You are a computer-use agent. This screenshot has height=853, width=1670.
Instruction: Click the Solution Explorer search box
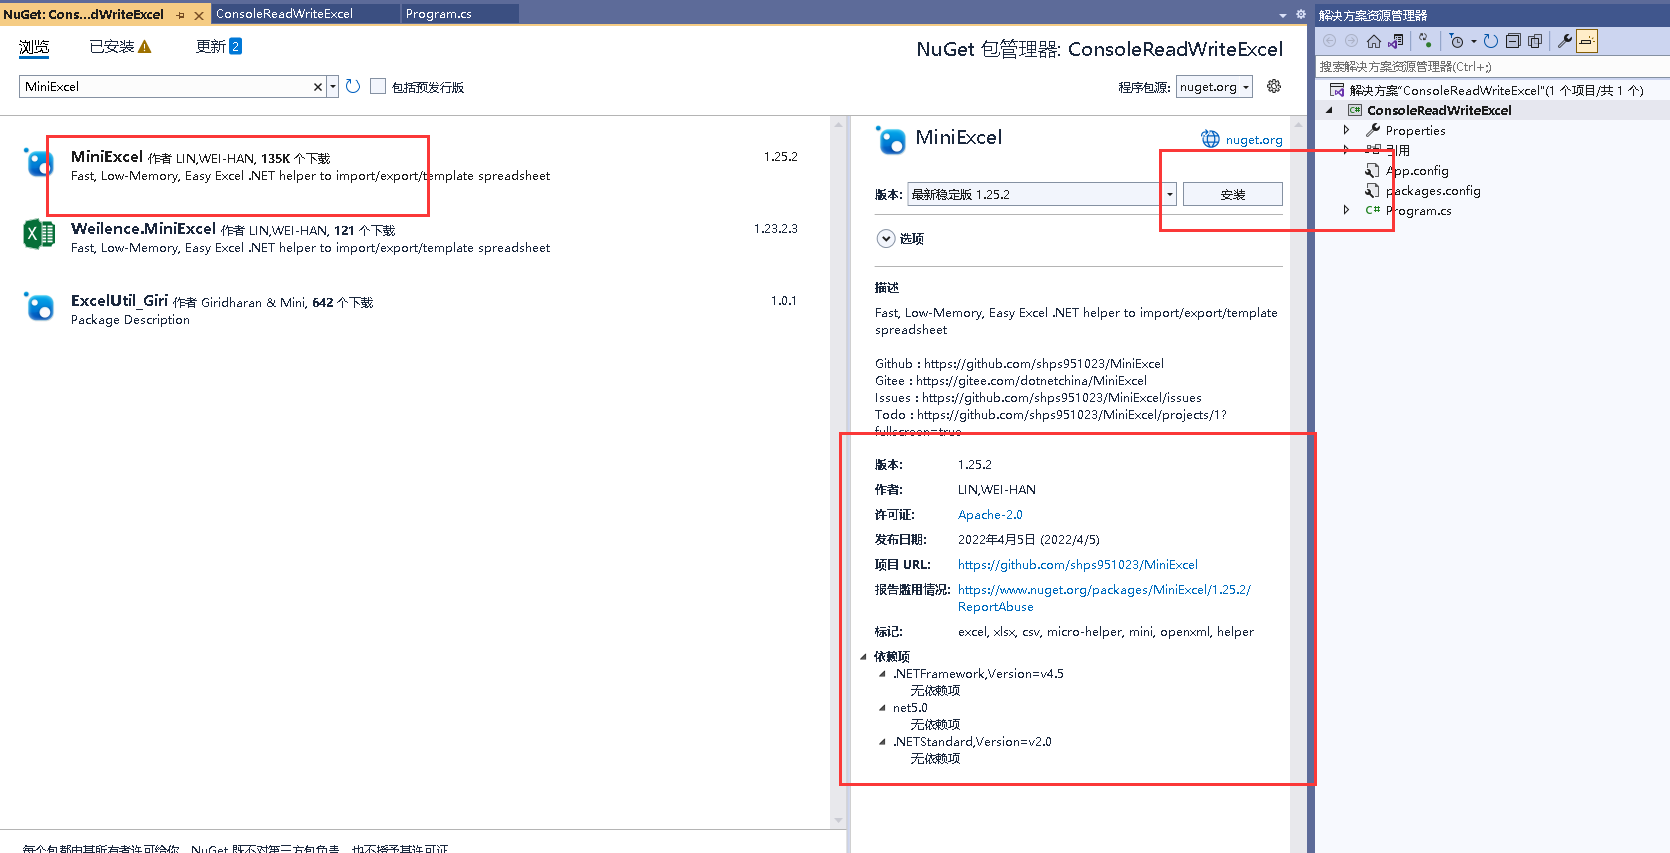[1490, 66]
